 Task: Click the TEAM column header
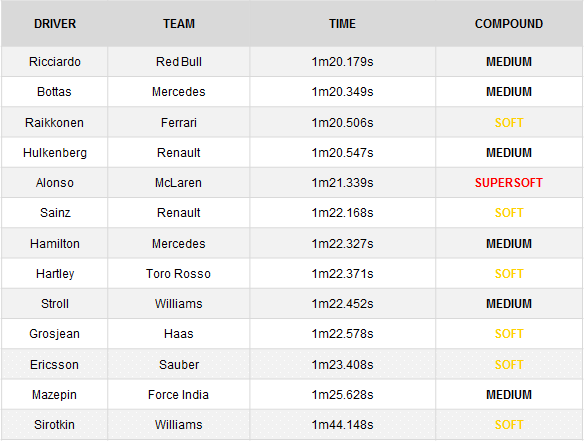(179, 24)
